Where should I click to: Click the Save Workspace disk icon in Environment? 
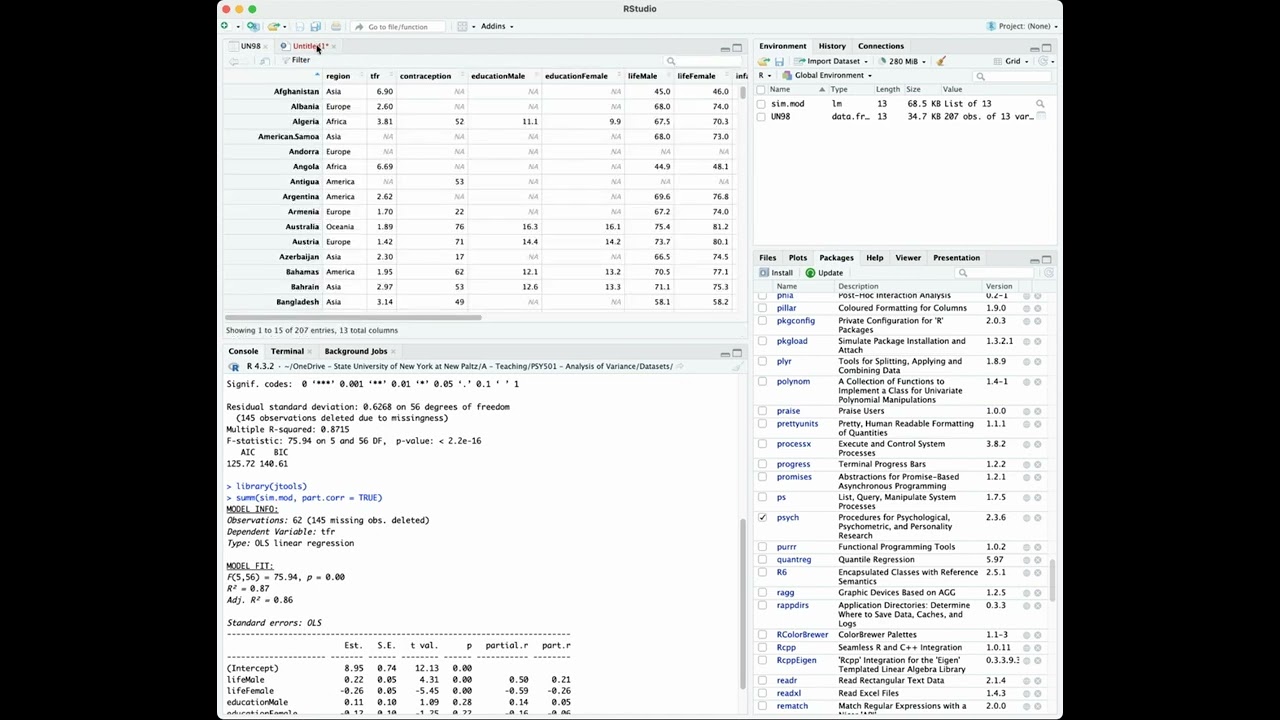779,61
